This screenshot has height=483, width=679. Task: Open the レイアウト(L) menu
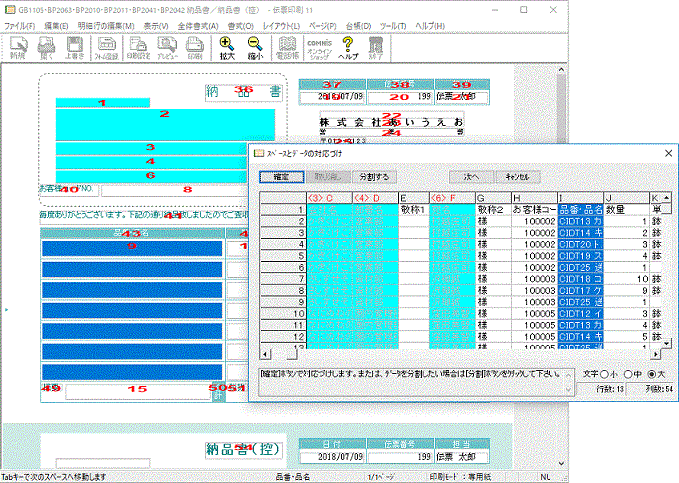[x=281, y=26]
